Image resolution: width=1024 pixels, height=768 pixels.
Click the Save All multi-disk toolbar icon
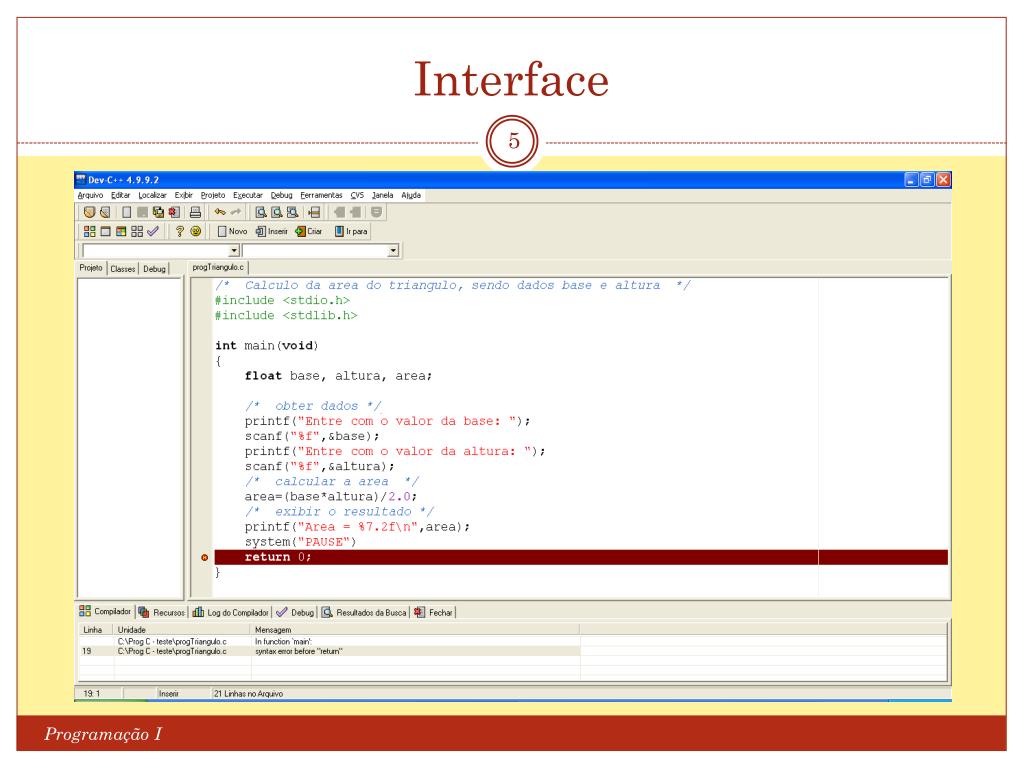(158, 212)
